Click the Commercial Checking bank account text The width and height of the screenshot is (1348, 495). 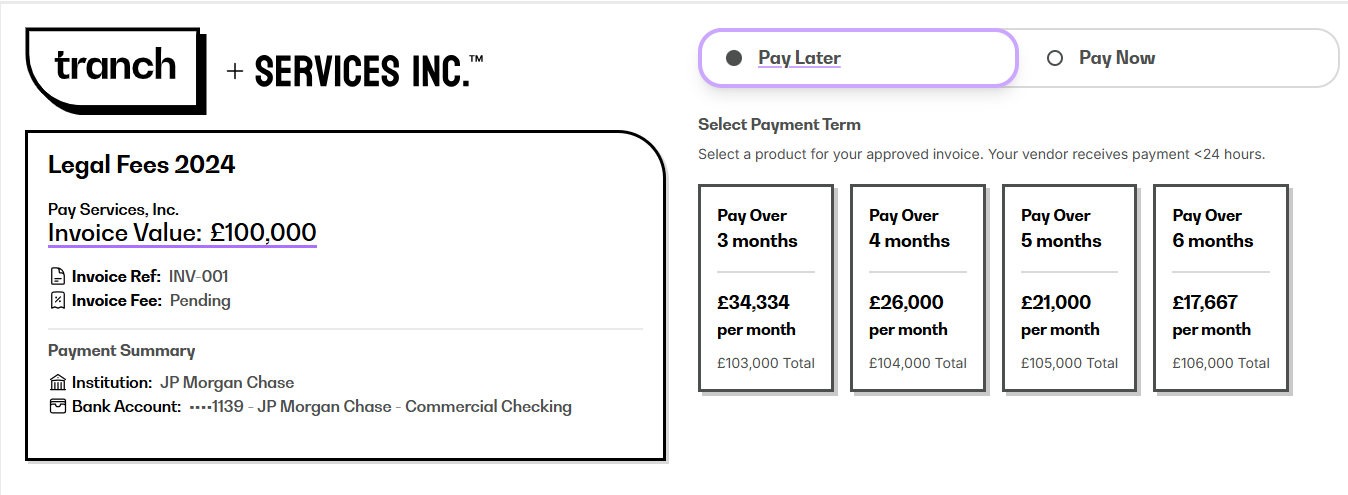click(x=488, y=407)
